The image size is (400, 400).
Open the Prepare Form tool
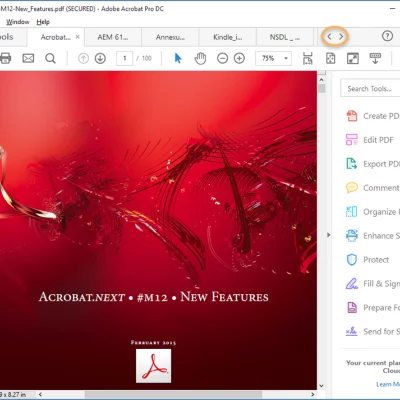[x=373, y=308]
